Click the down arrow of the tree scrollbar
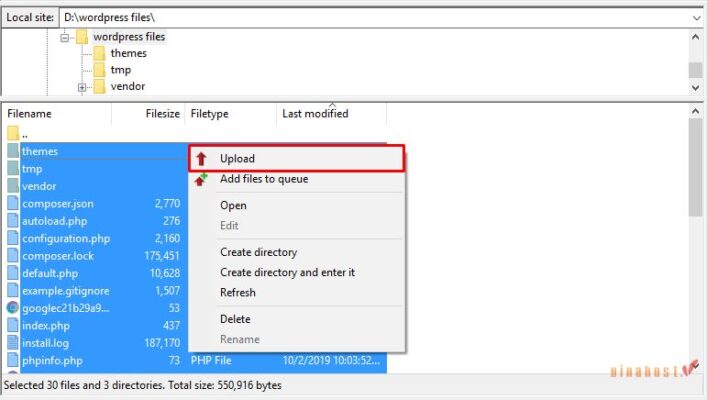Screen dimensions: 707x400 coord(695,87)
